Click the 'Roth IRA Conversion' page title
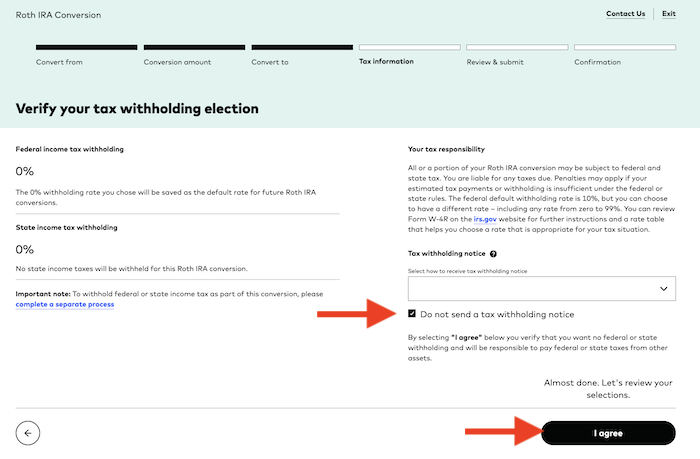700x459 pixels. [x=58, y=15]
